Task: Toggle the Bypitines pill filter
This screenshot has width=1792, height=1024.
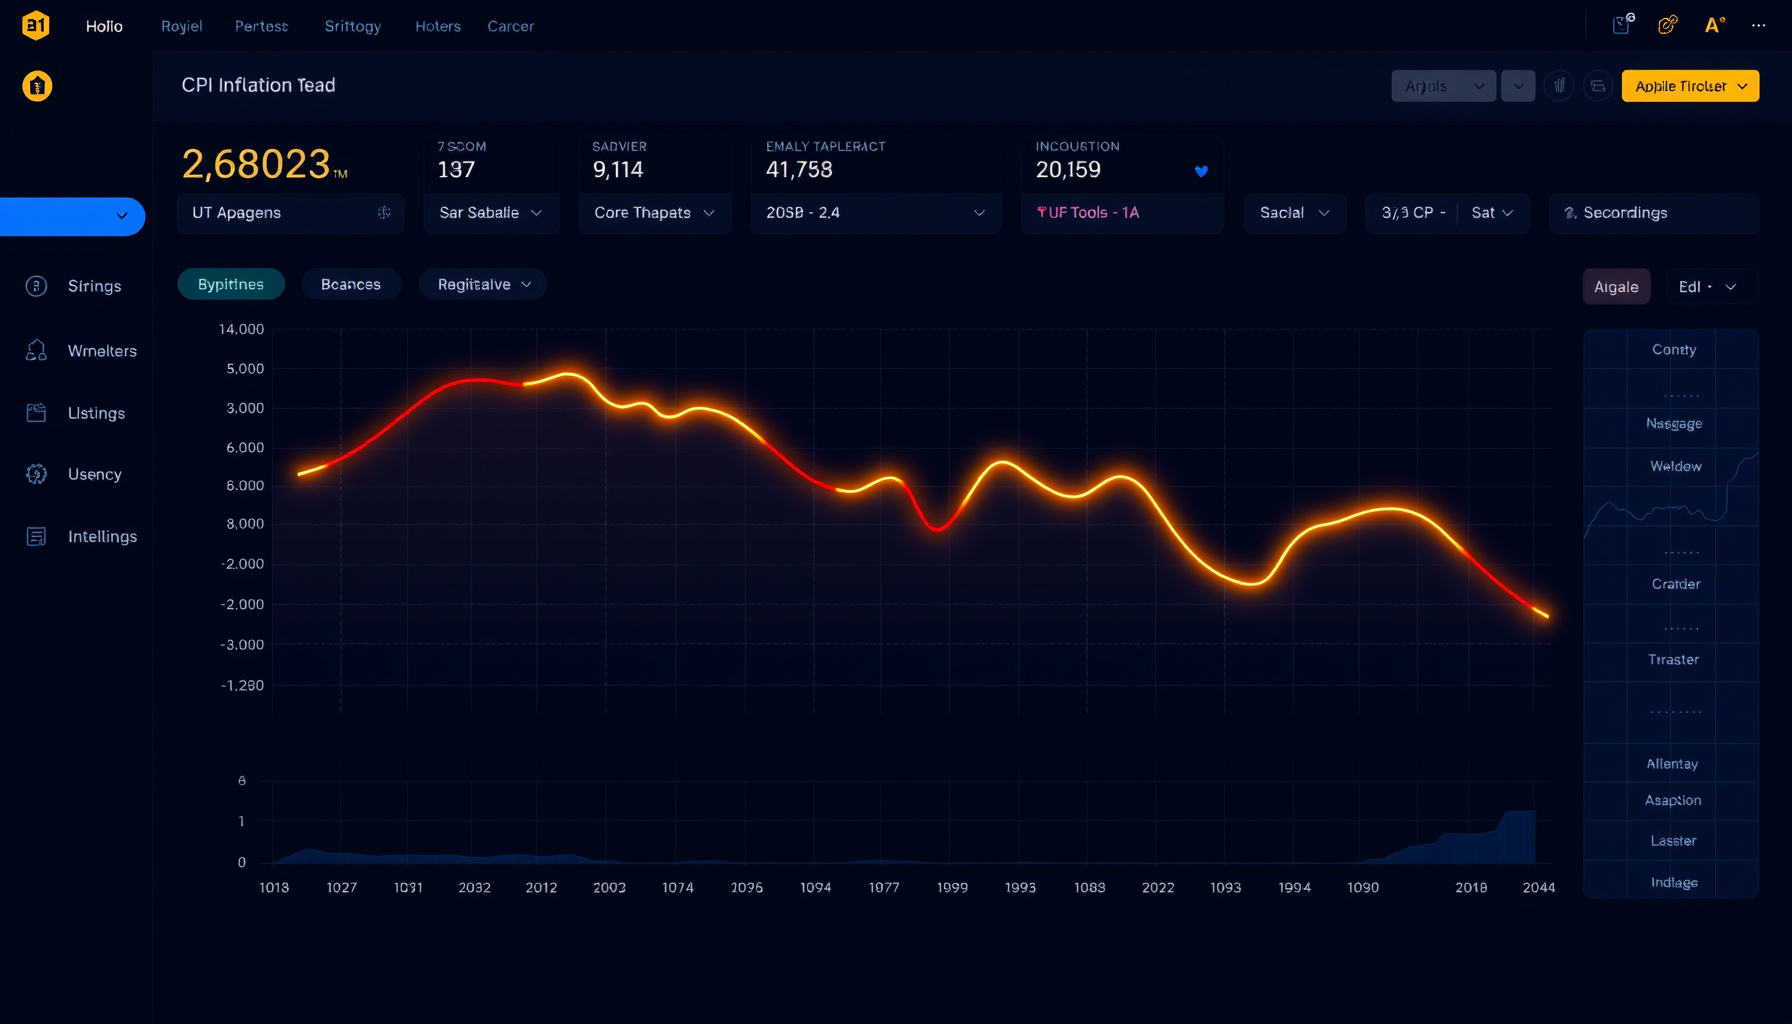Action: (x=231, y=284)
